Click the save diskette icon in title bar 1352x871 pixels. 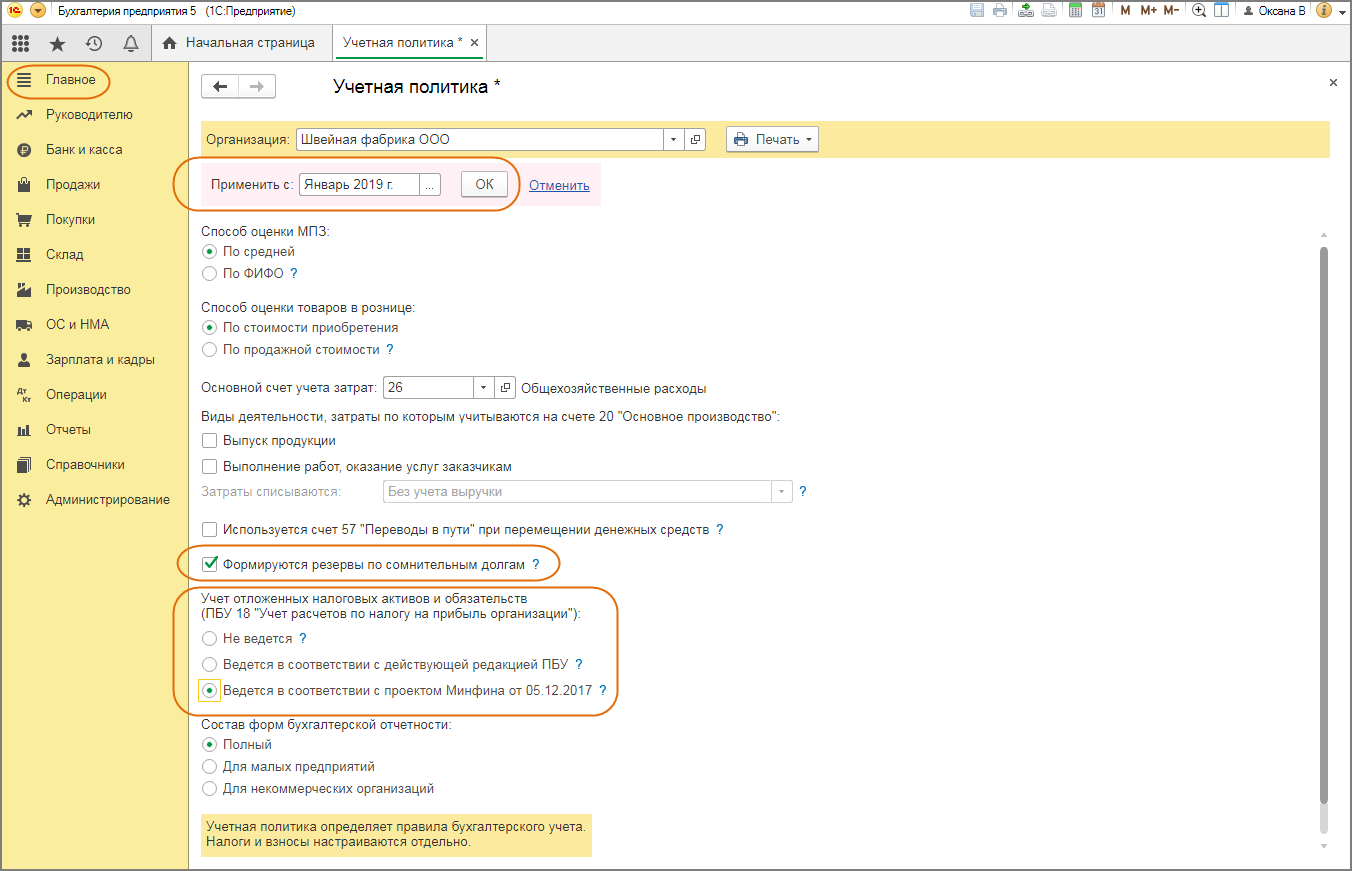(976, 11)
